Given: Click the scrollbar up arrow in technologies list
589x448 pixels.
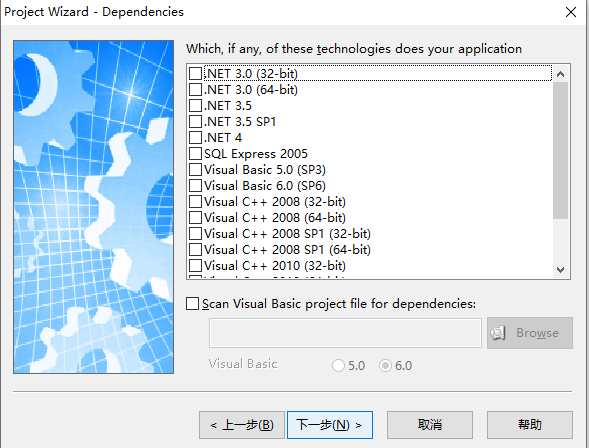Looking at the screenshot, I should point(560,74).
